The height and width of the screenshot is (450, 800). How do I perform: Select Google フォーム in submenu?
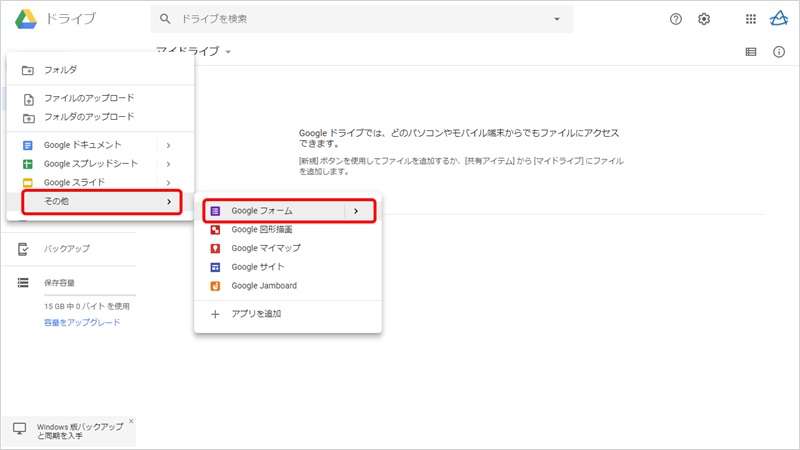click(x=289, y=211)
